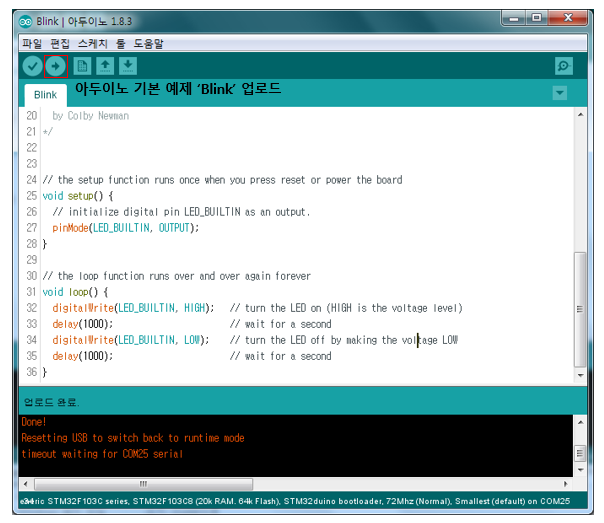Viewport: 604px width, 523px height.
Task: Open the tab options dropdown arrow
Action: (559, 93)
